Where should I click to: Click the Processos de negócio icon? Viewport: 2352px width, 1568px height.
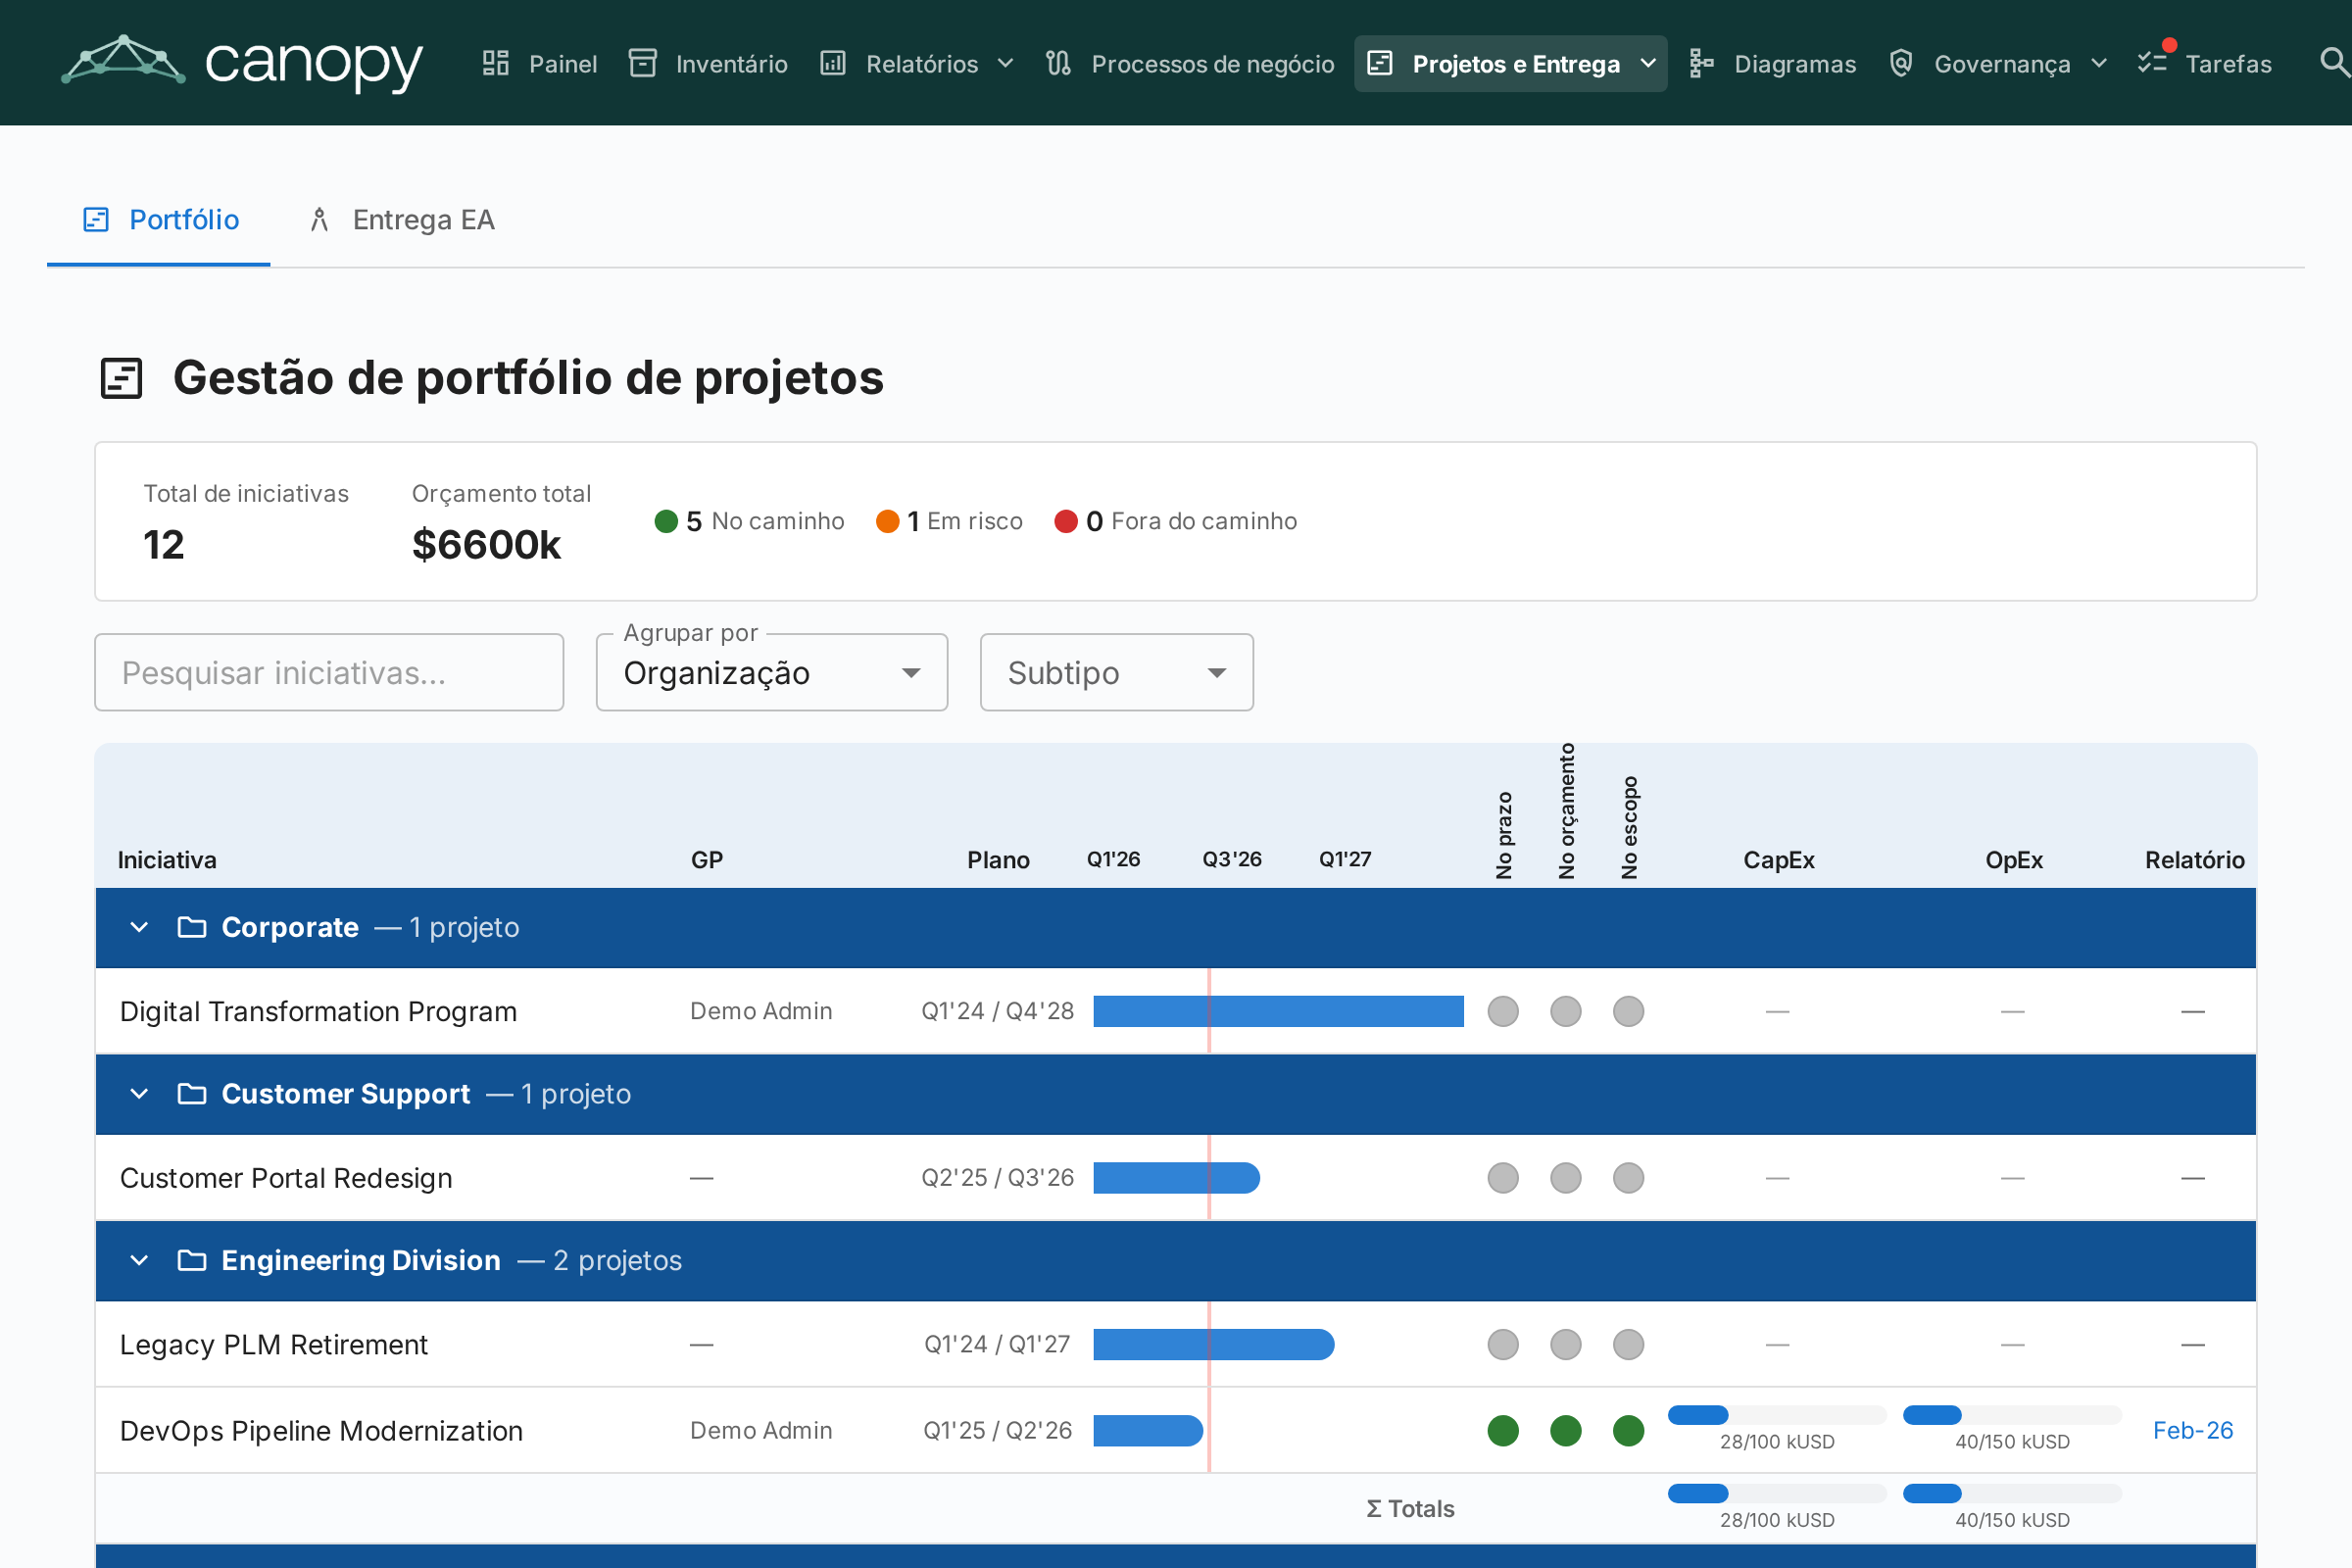[x=1058, y=64]
